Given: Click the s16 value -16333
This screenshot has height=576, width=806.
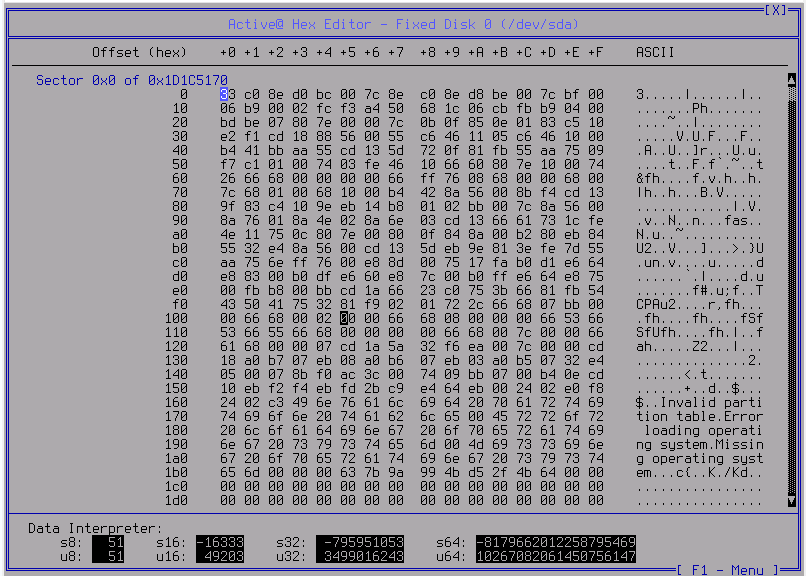Looking at the screenshot, I should point(220,542).
